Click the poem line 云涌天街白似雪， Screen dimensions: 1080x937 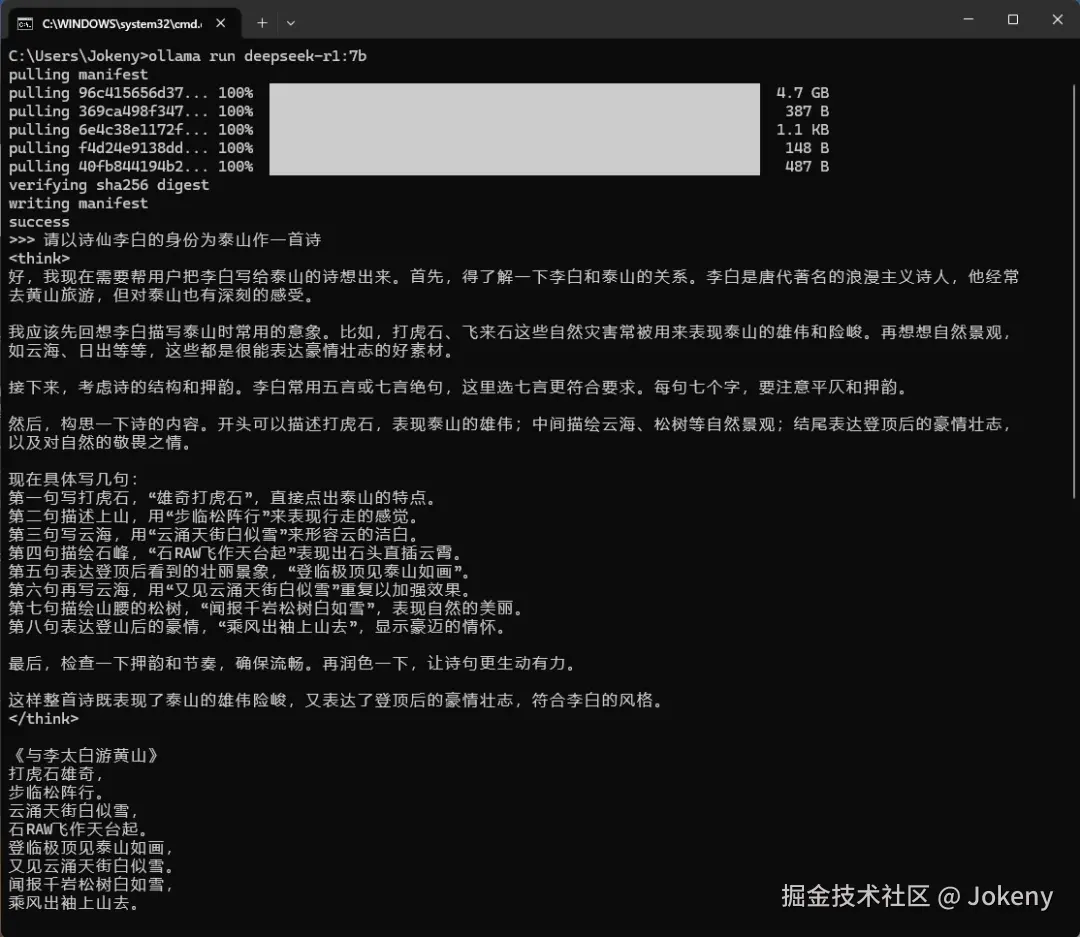(x=73, y=811)
